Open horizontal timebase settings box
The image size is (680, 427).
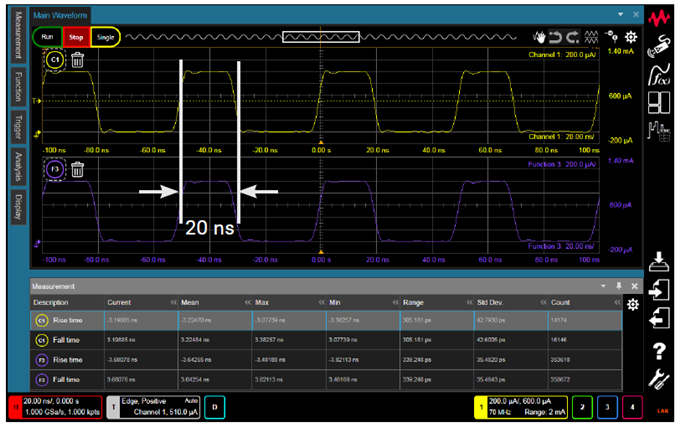[56, 407]
